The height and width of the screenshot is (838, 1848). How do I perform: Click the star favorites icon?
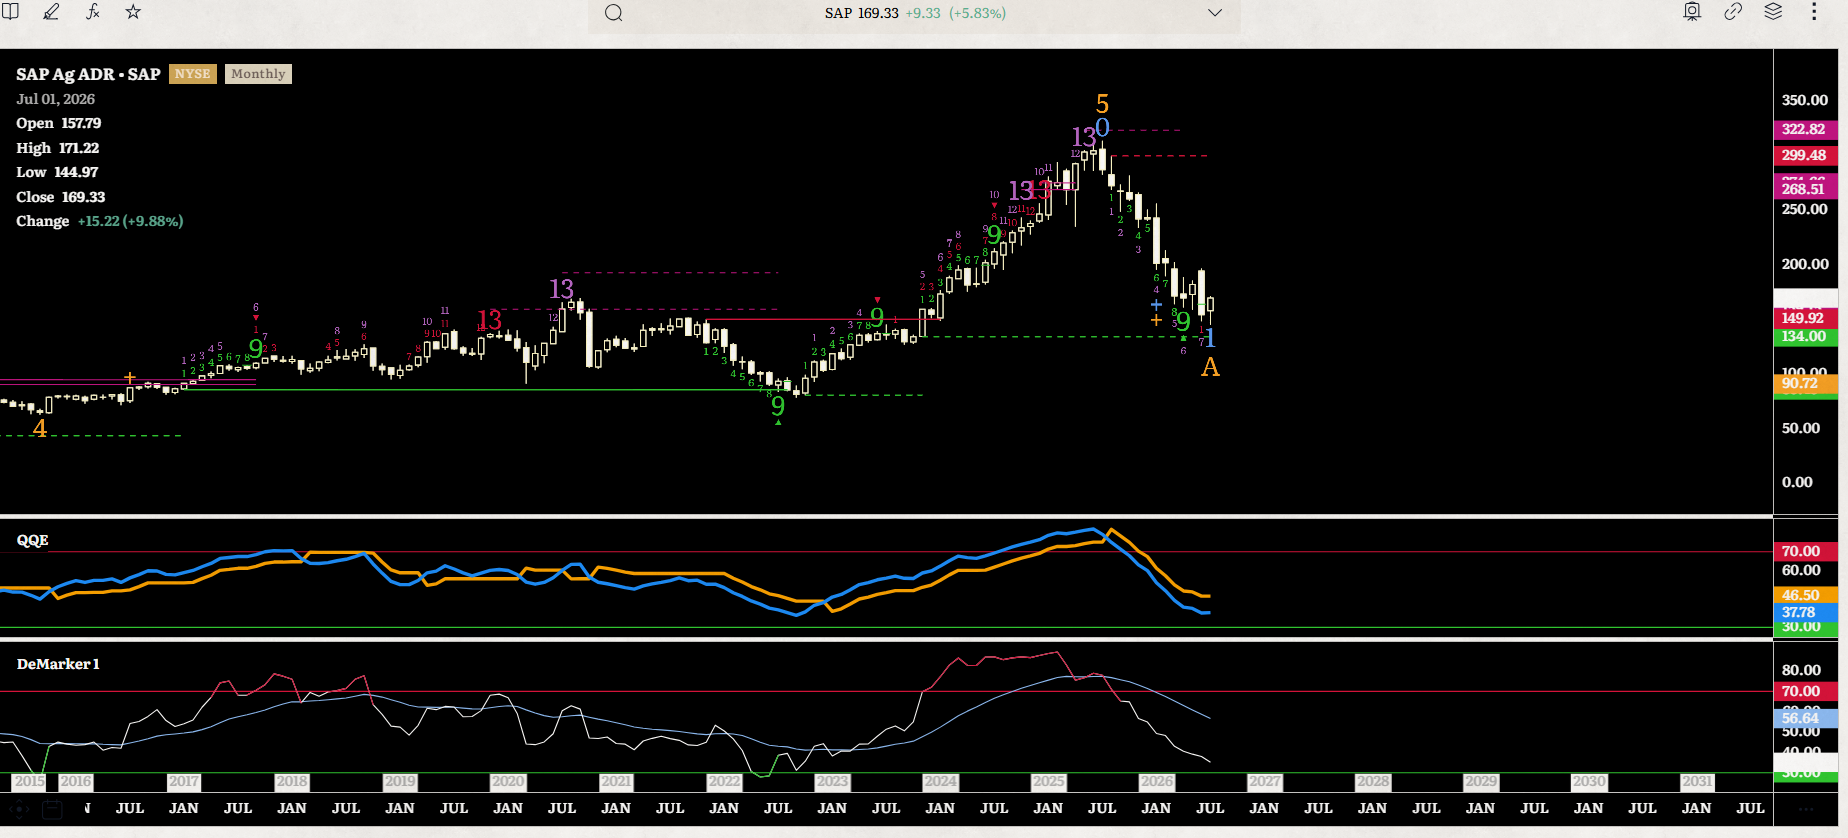(x=133, y=12)
